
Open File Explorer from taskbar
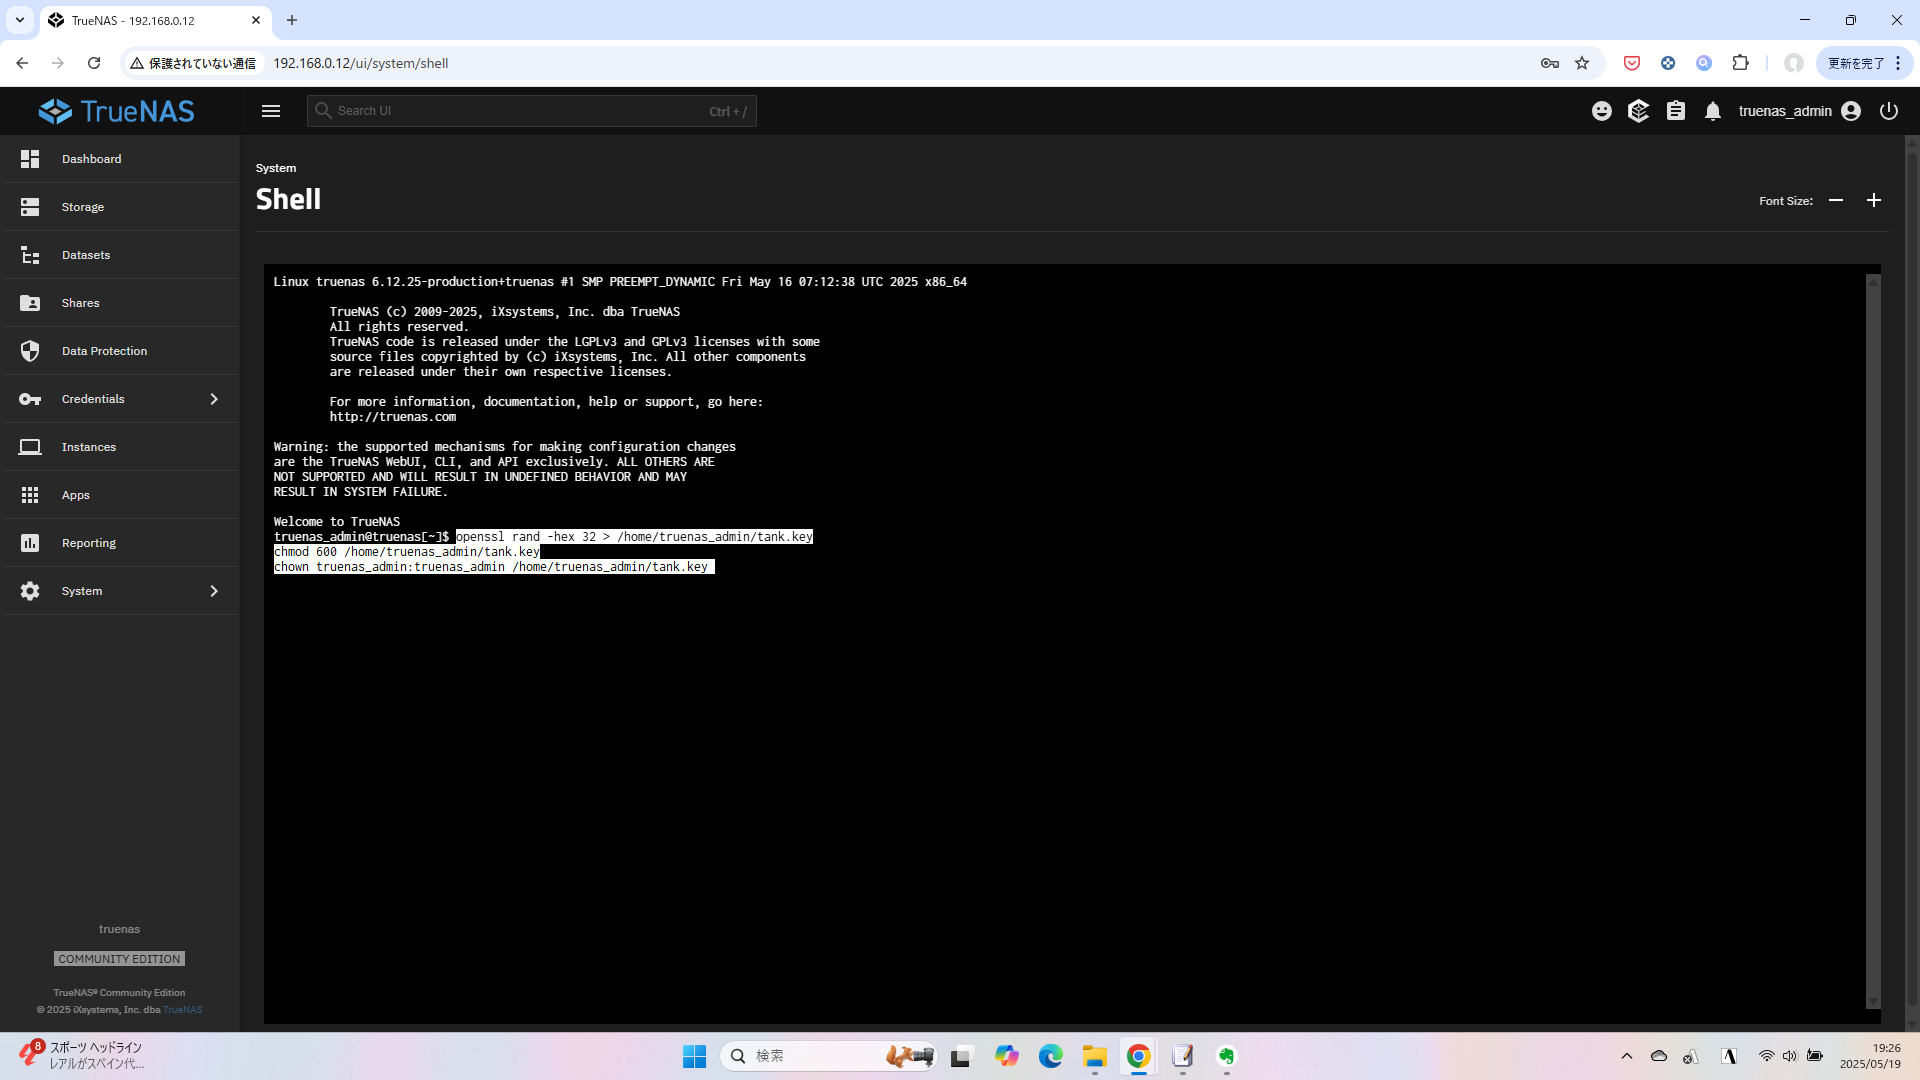pos(1094,1056)
